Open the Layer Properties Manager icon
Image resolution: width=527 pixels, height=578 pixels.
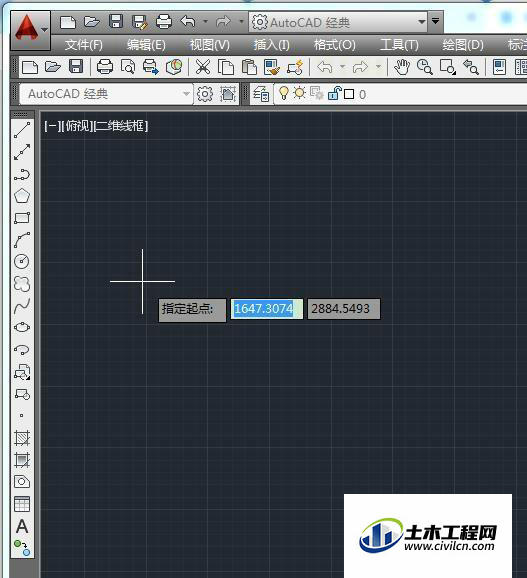261,94
